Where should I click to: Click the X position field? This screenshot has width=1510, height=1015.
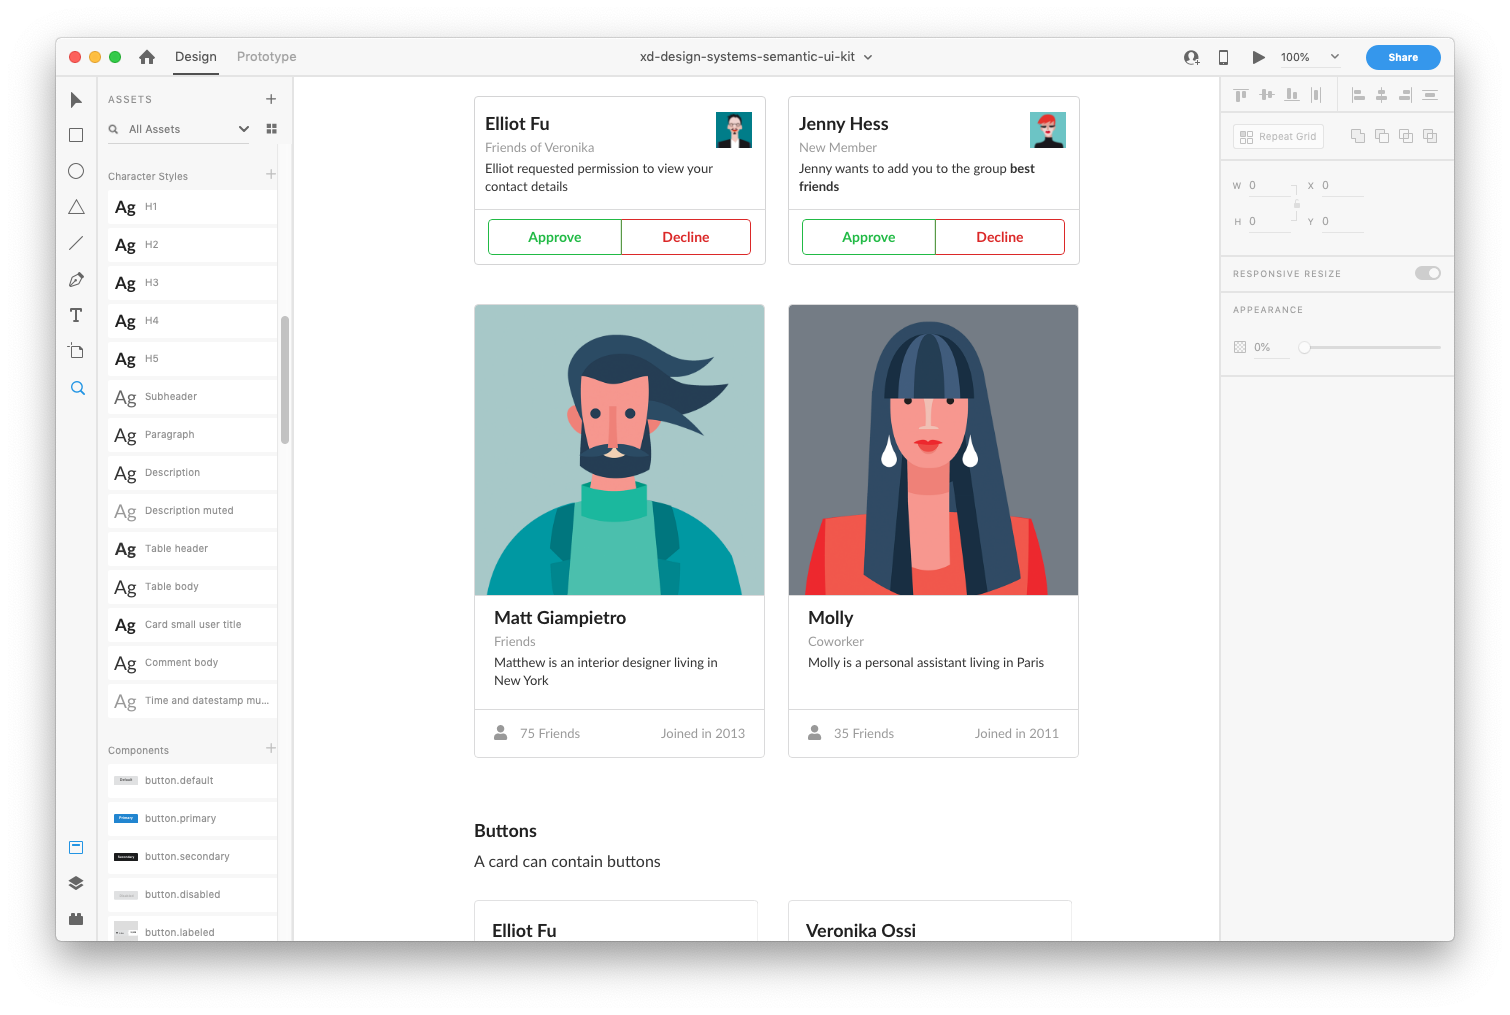tap(1342, 186)
